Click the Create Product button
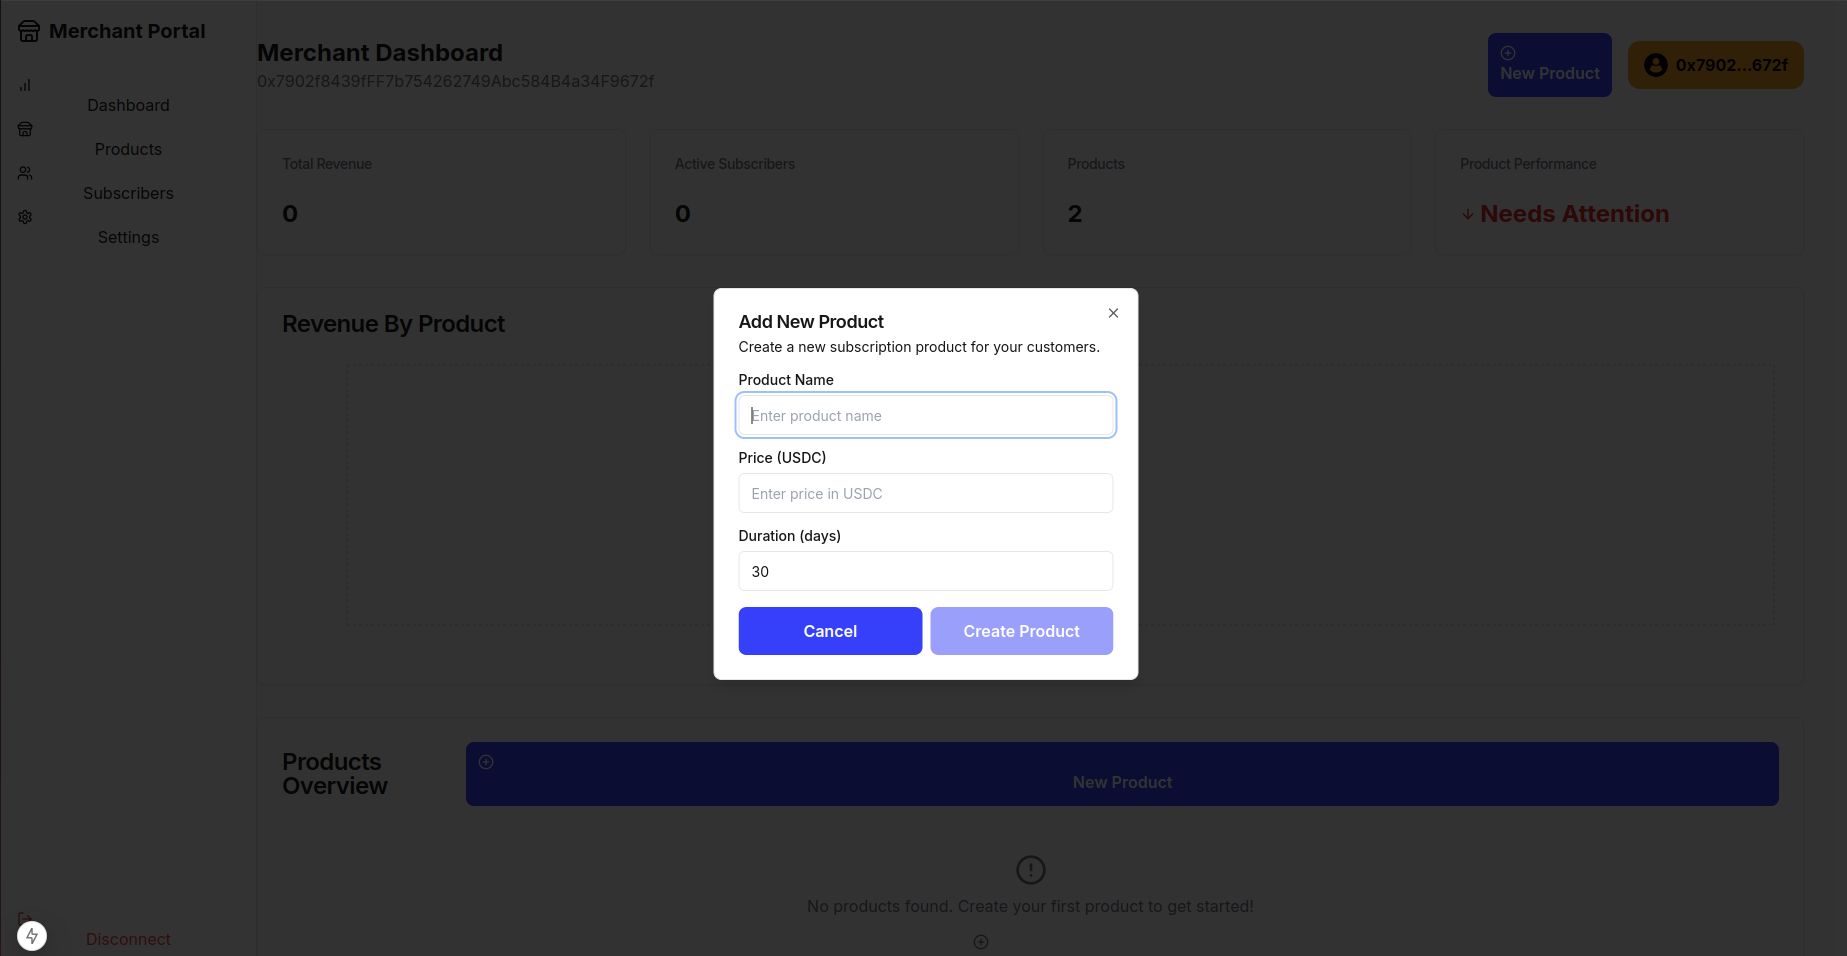This screenshot has height=956, width=1847. point(1021,631)
